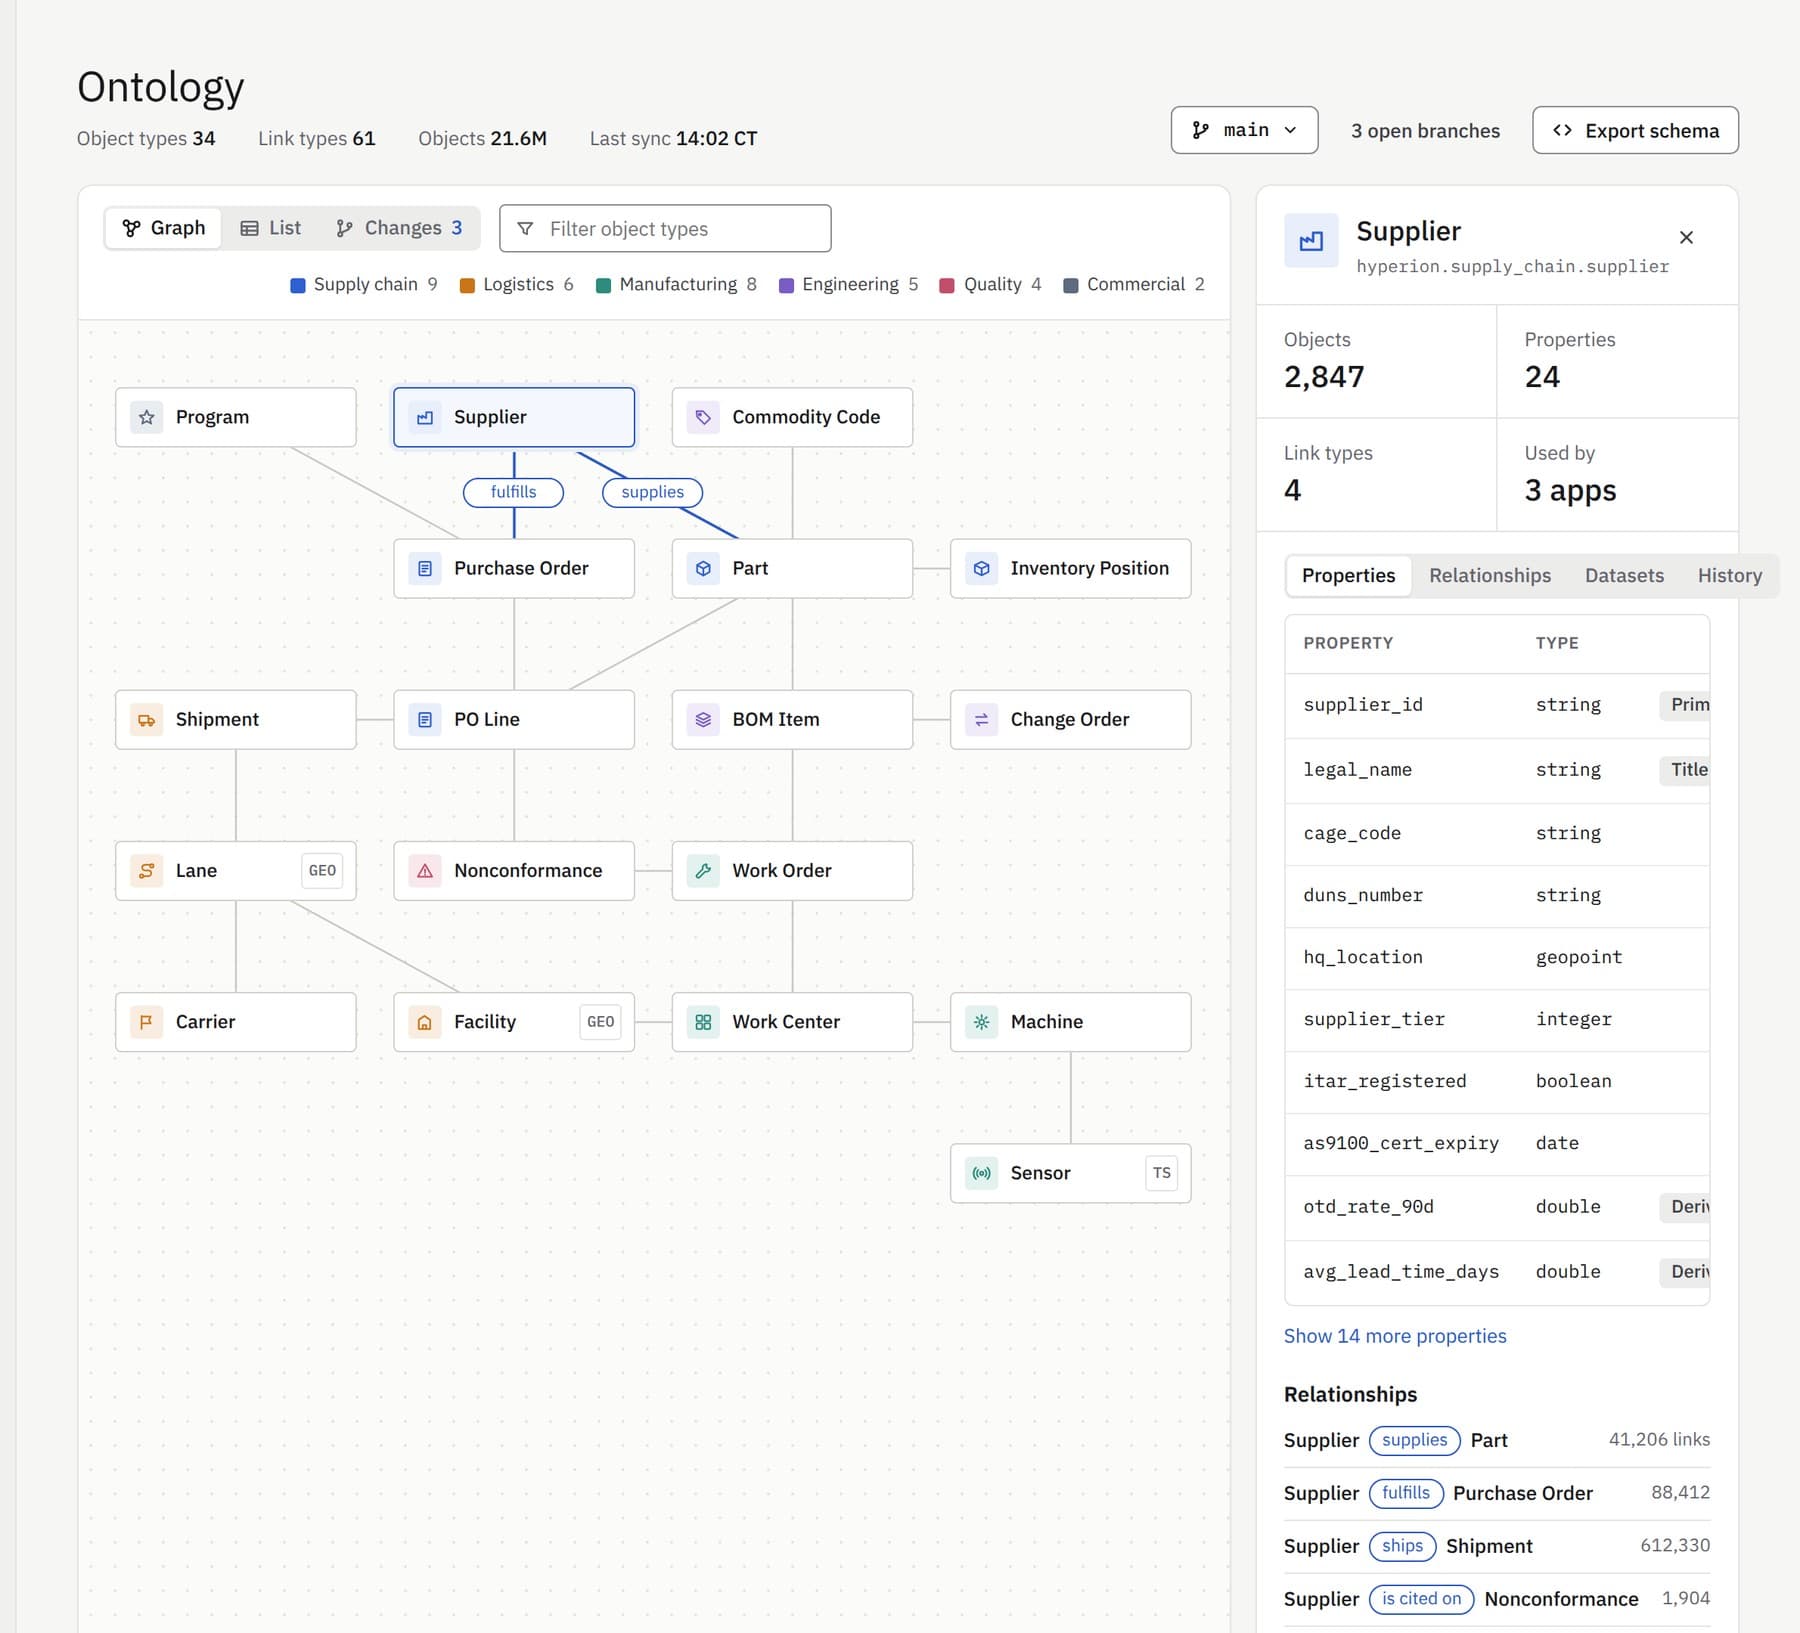Viewport: 1800px width, 1633px height.
Task: Click the swap arrows icon on Change Order
Action: [982, 719]
